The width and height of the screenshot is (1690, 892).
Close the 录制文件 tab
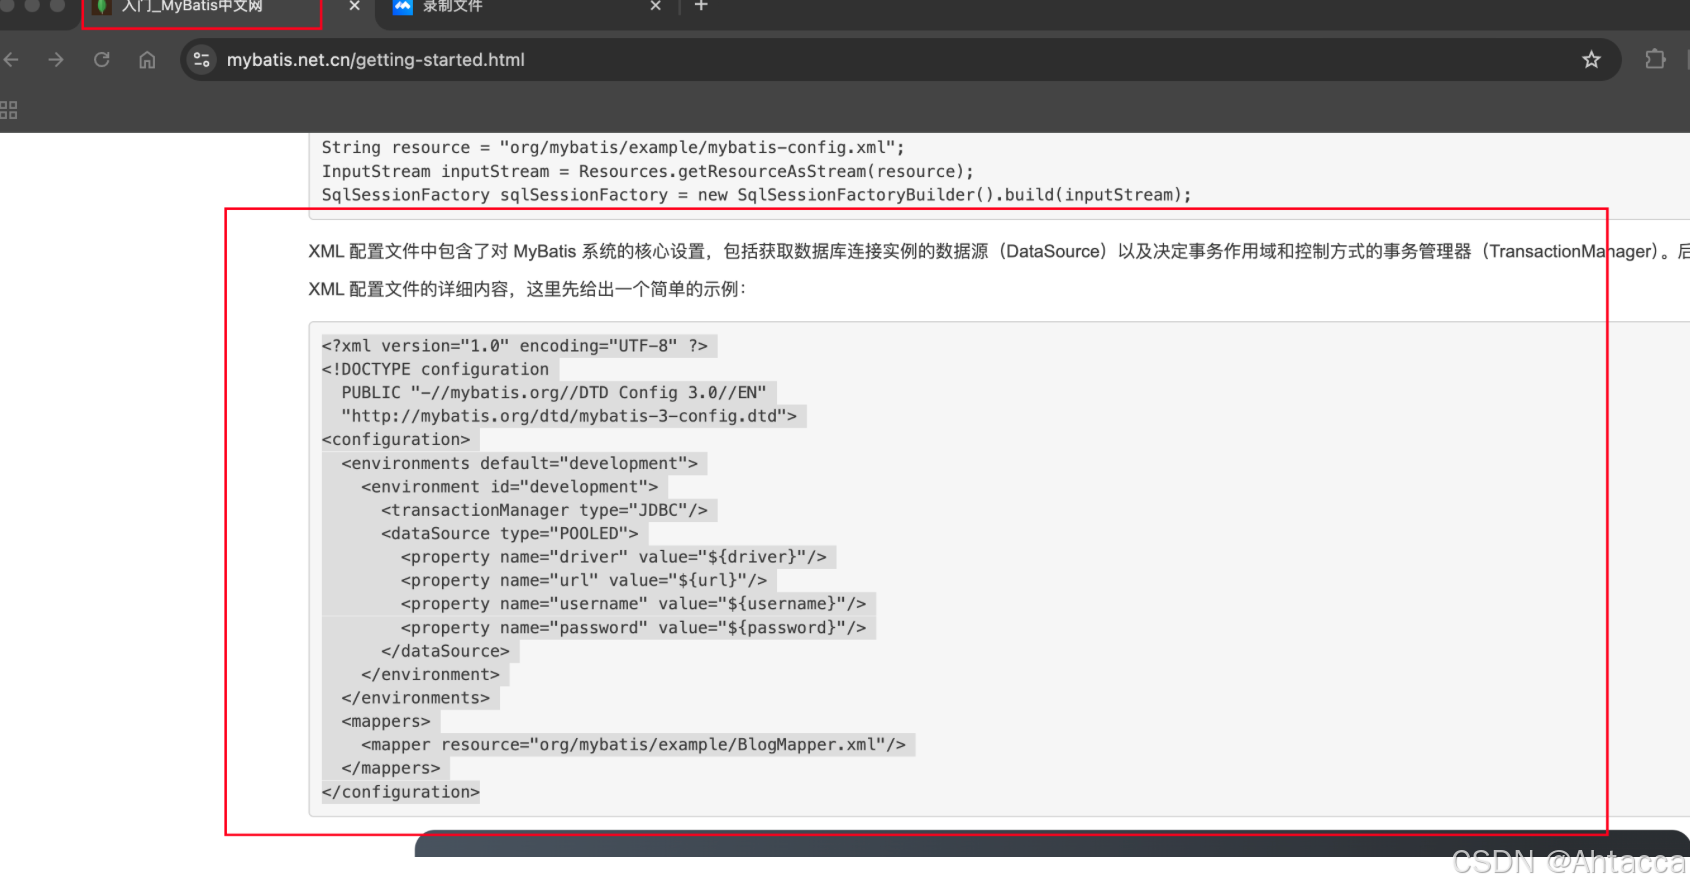pos(656,6)
